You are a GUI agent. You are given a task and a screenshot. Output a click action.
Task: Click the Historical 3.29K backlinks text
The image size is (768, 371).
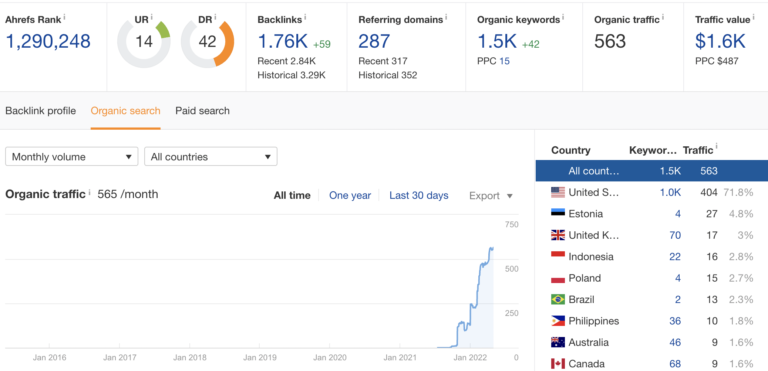tap(291, 75)
